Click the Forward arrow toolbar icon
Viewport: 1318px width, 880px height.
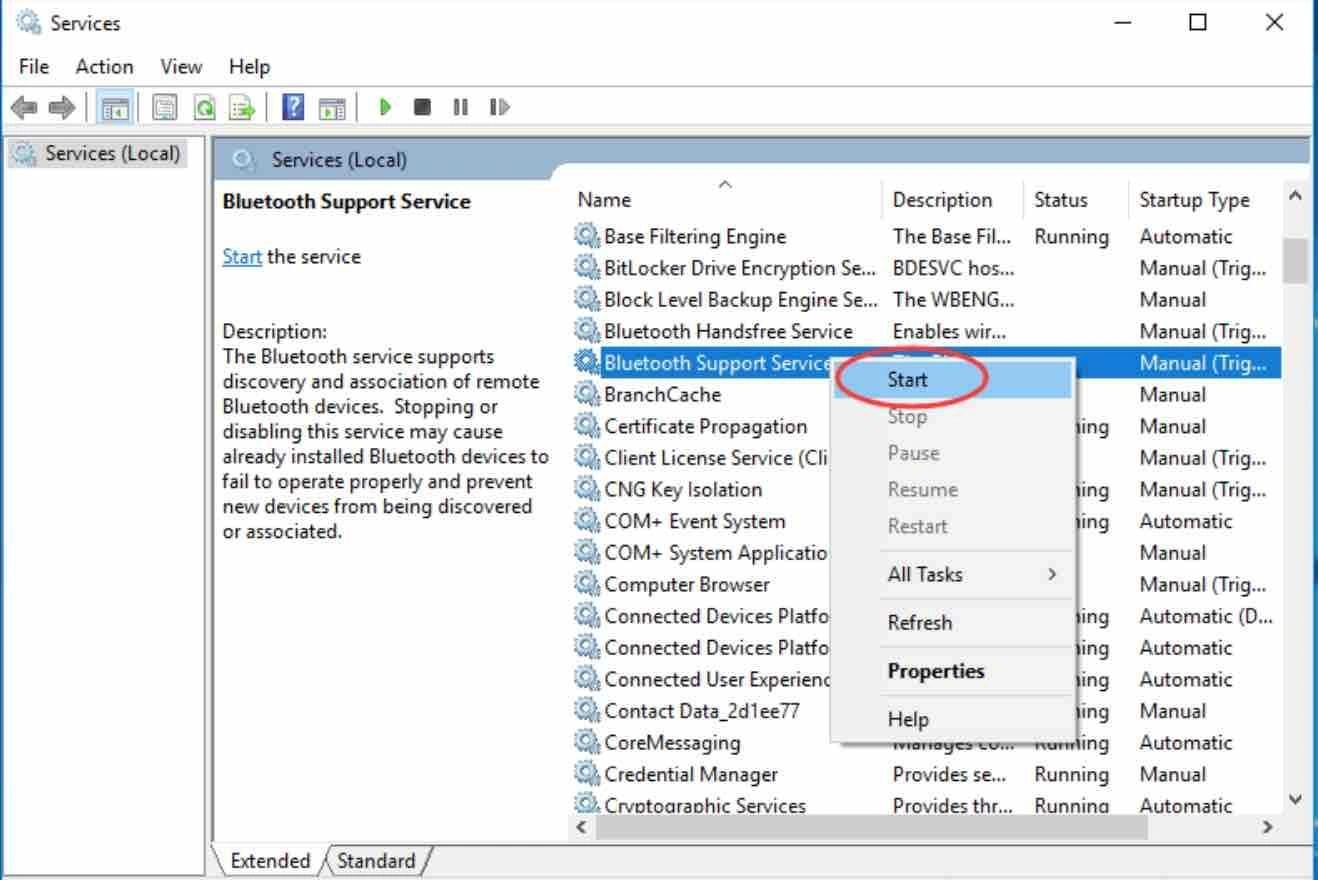pyautogui.click(x=61, y=107)
